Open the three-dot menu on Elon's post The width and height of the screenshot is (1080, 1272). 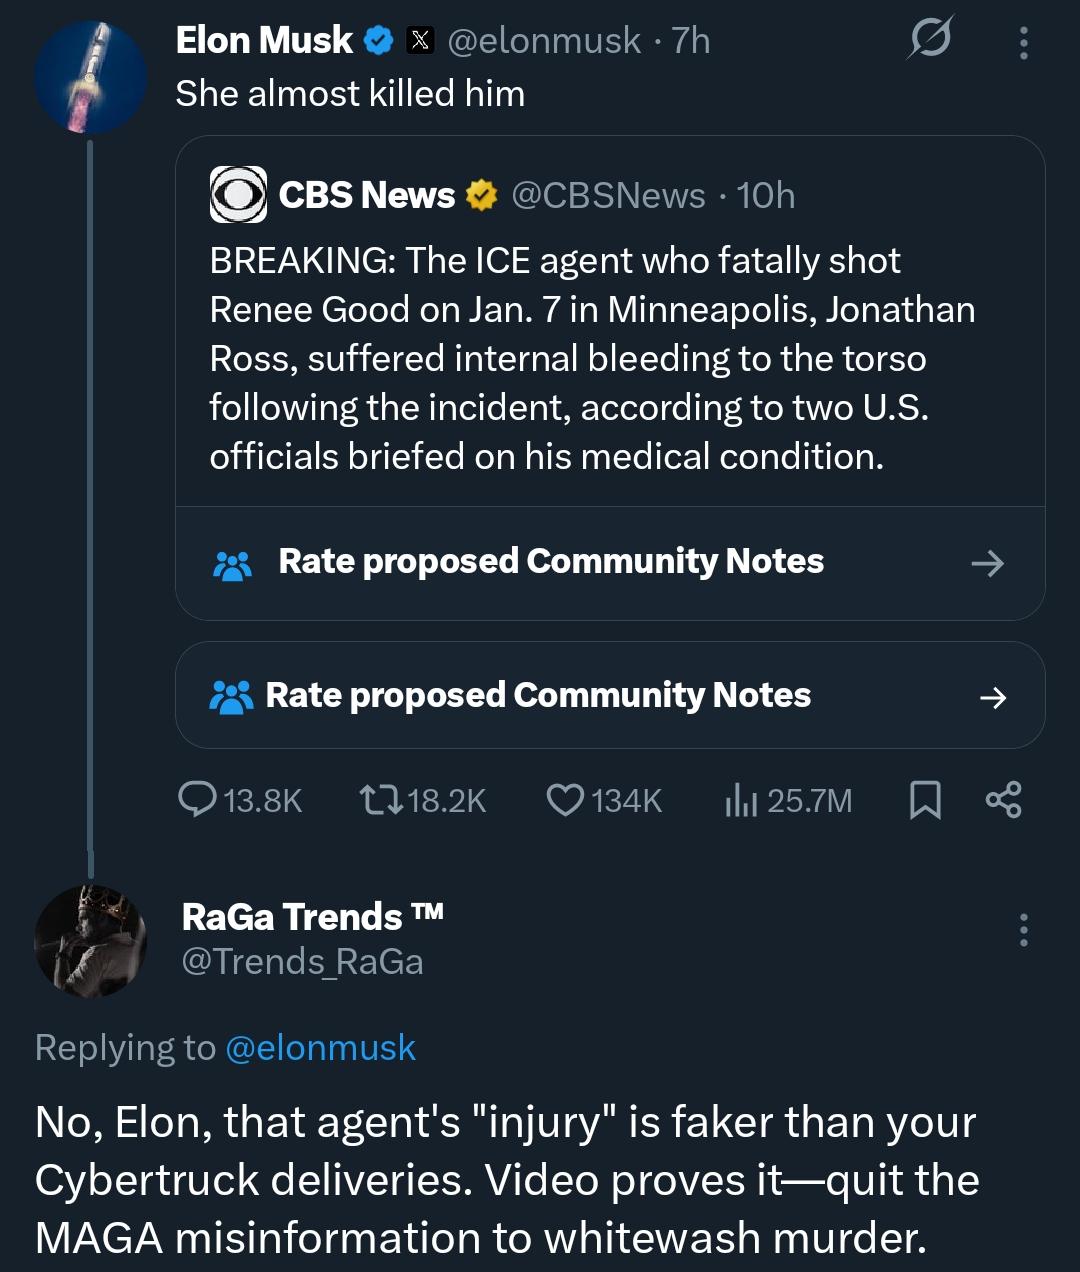[x=1023, y=42]
